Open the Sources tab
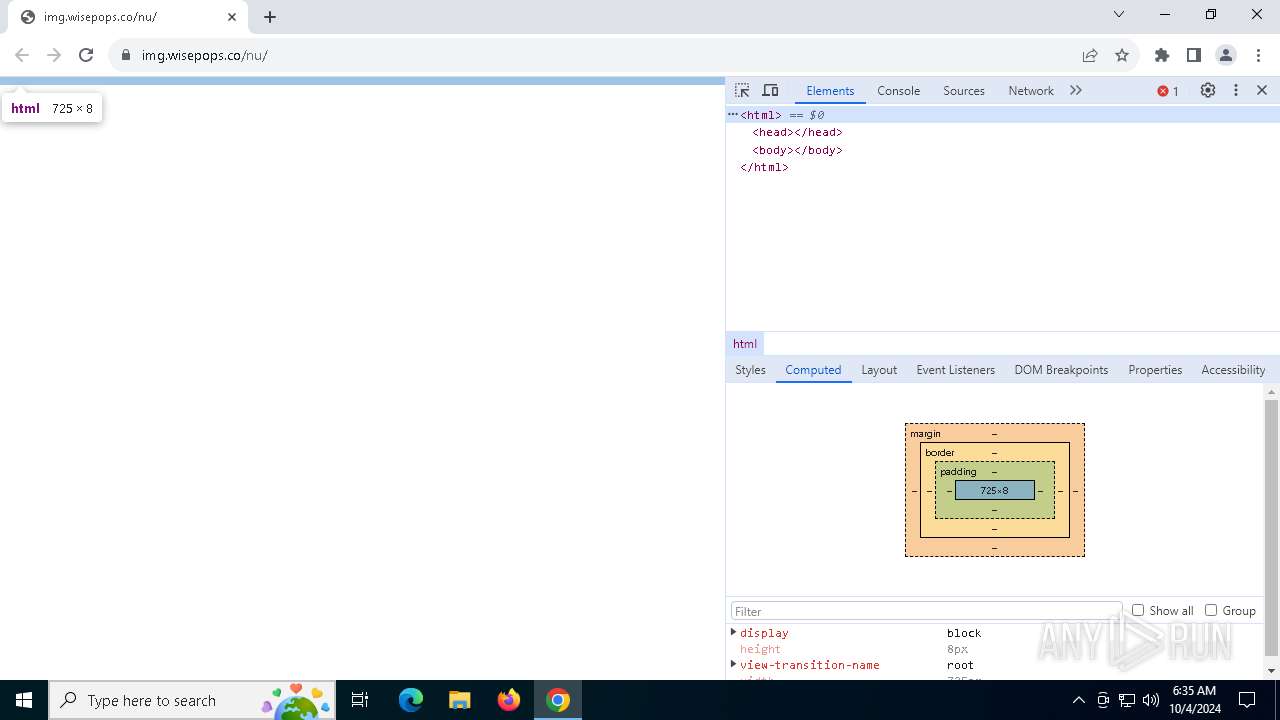 (x=964, y=90)
